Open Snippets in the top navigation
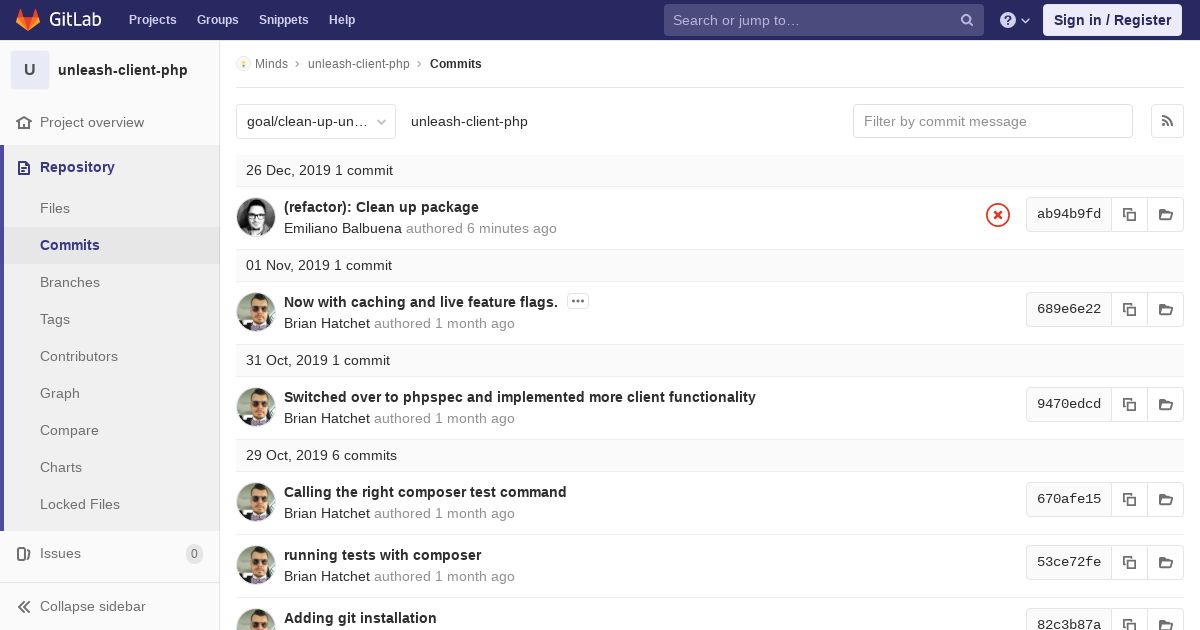1200x630 pixels. coord(283,20)
